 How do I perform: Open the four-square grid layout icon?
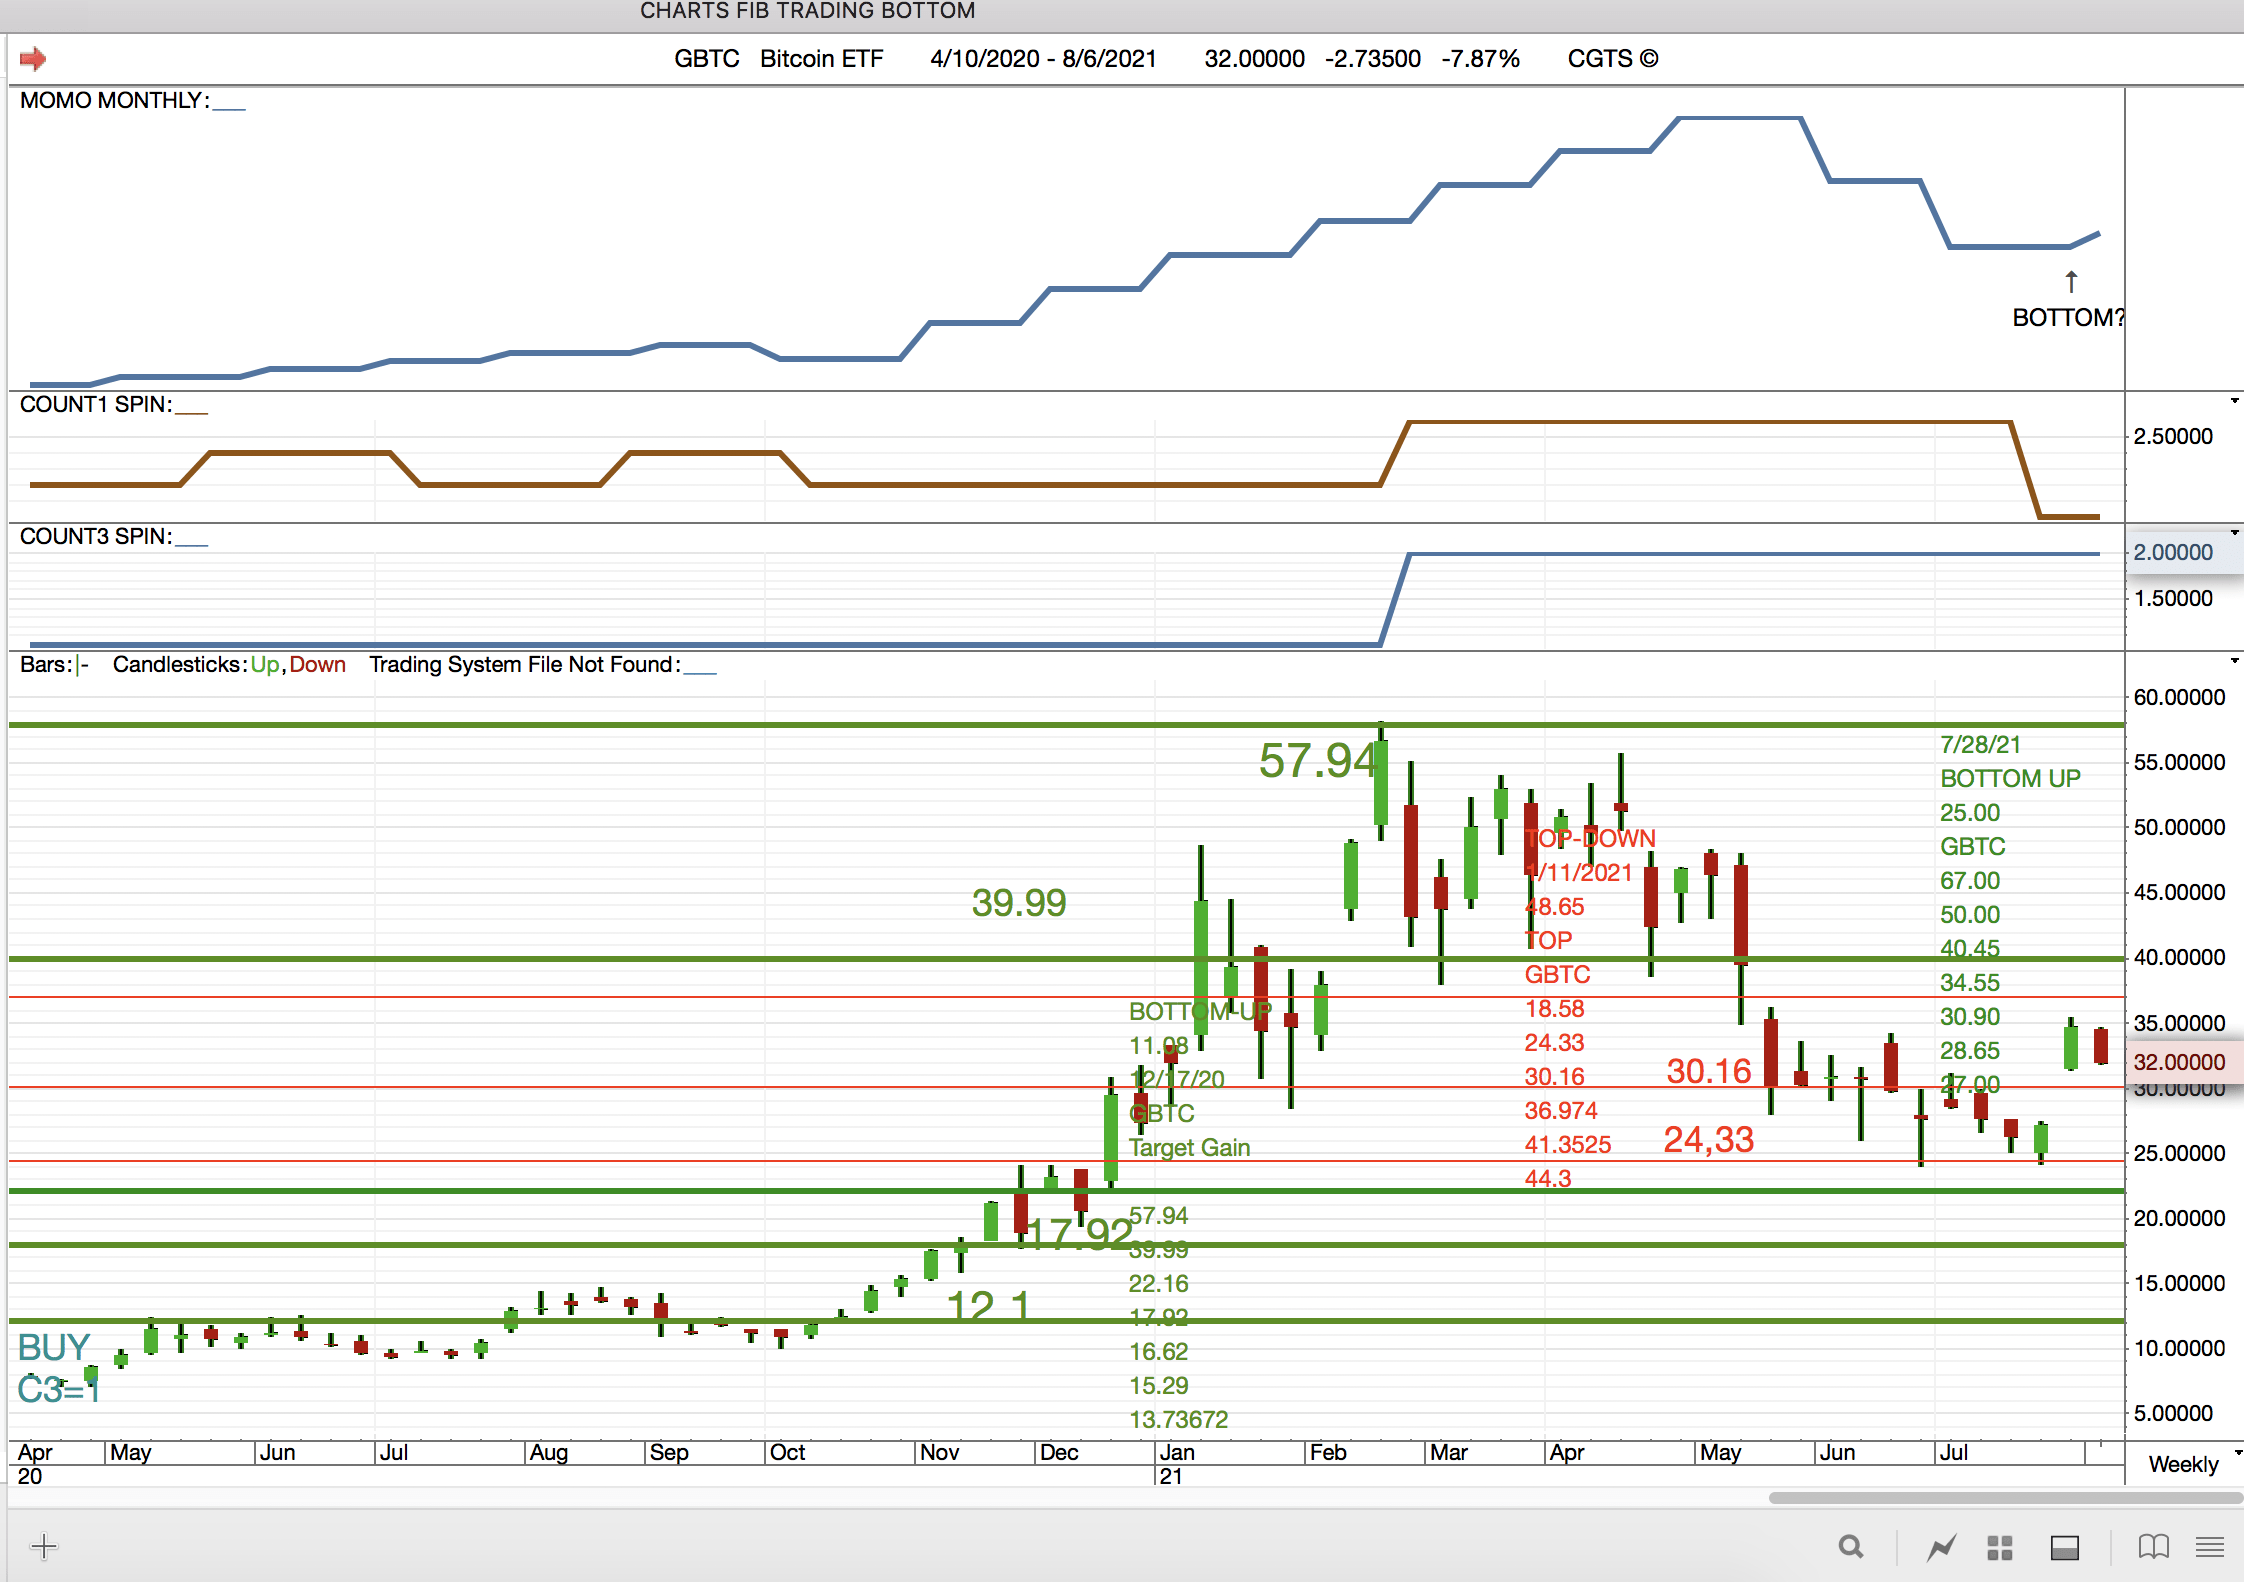1999,1548
